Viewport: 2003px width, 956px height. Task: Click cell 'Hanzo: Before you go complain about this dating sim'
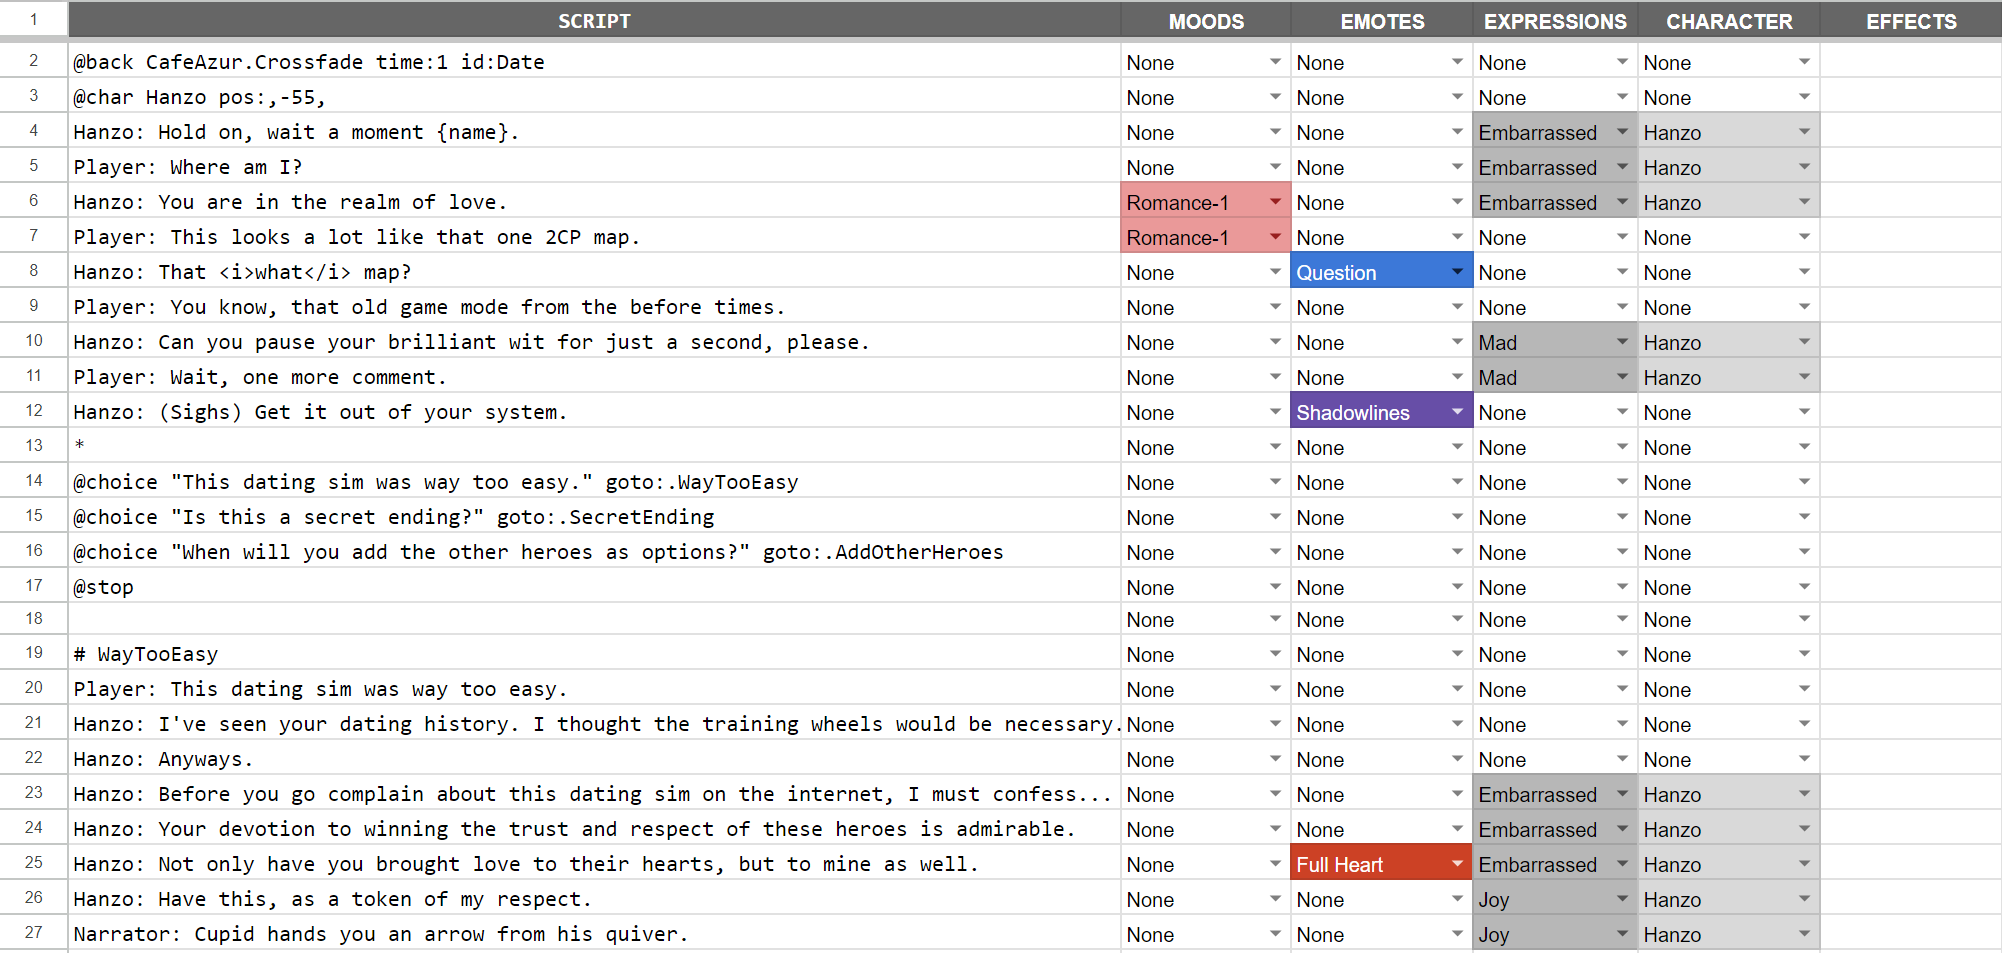pos(594,794)
